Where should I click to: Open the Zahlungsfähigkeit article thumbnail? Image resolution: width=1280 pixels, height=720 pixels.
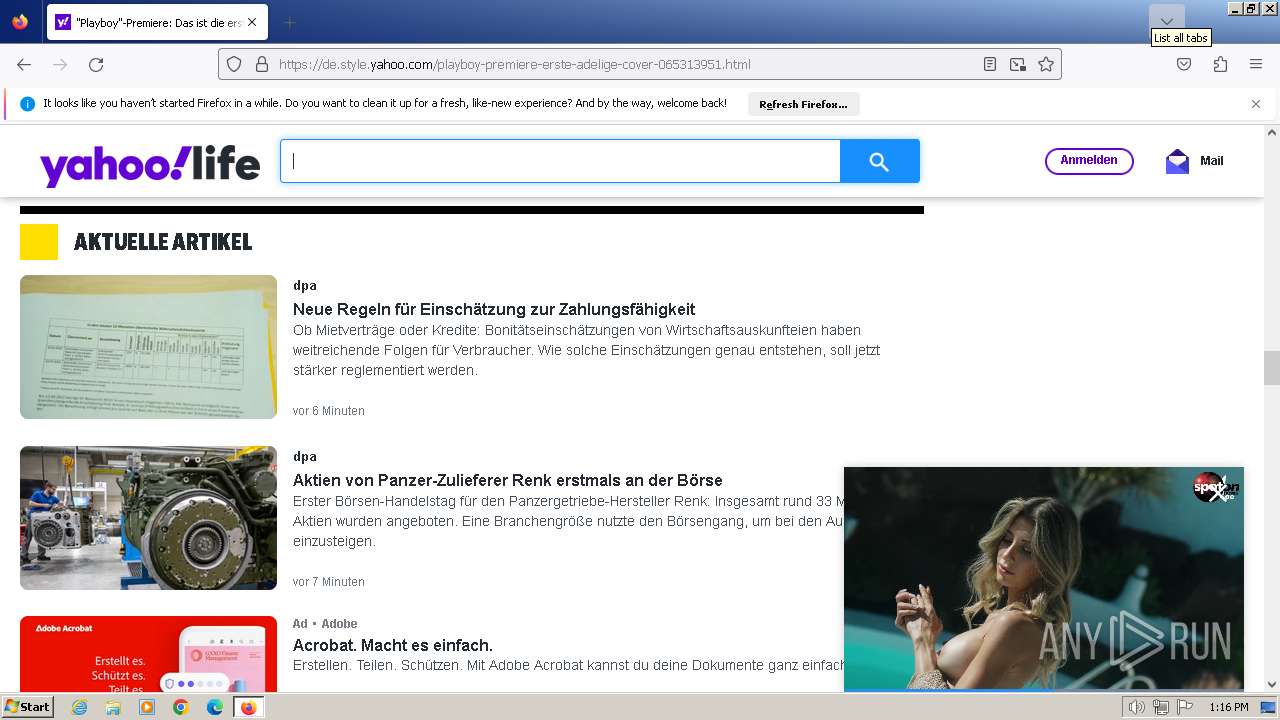[148, 347]
